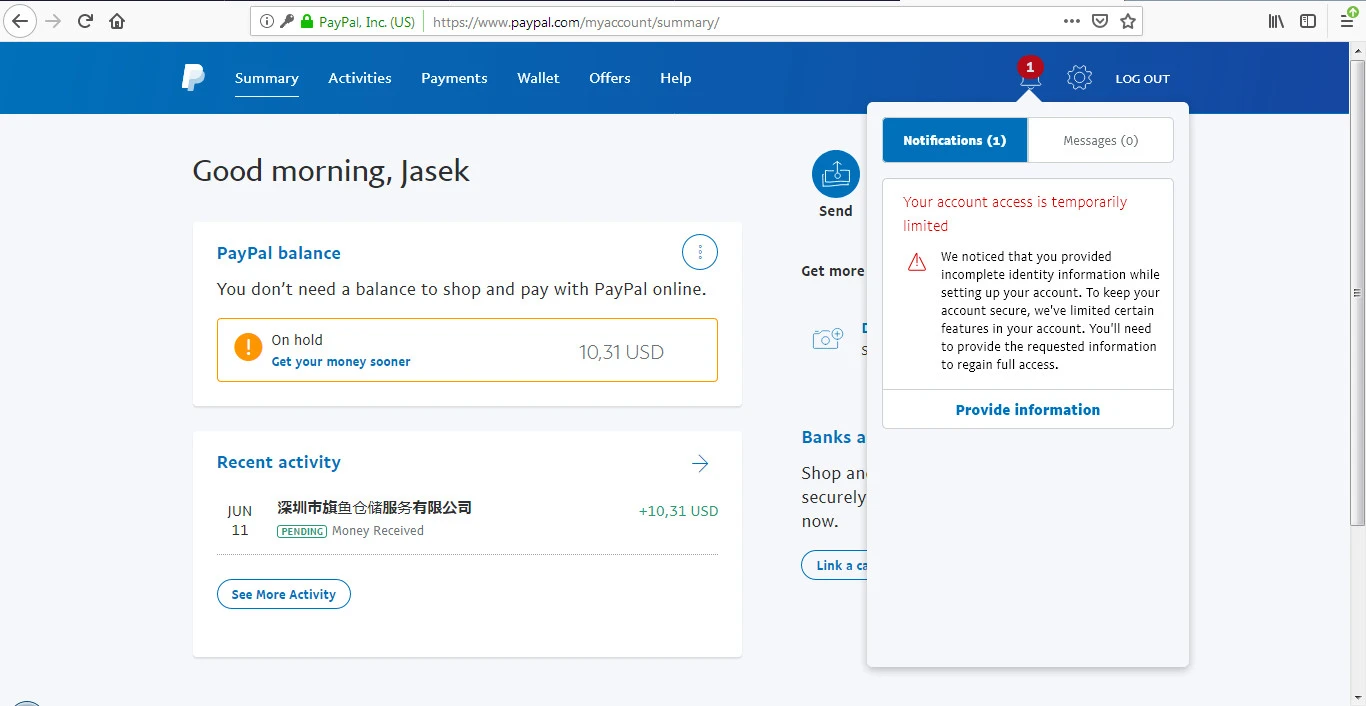Viewport: 1366px width, 706px height.
Task: Click the URL address field
Action: pos(740,21)
